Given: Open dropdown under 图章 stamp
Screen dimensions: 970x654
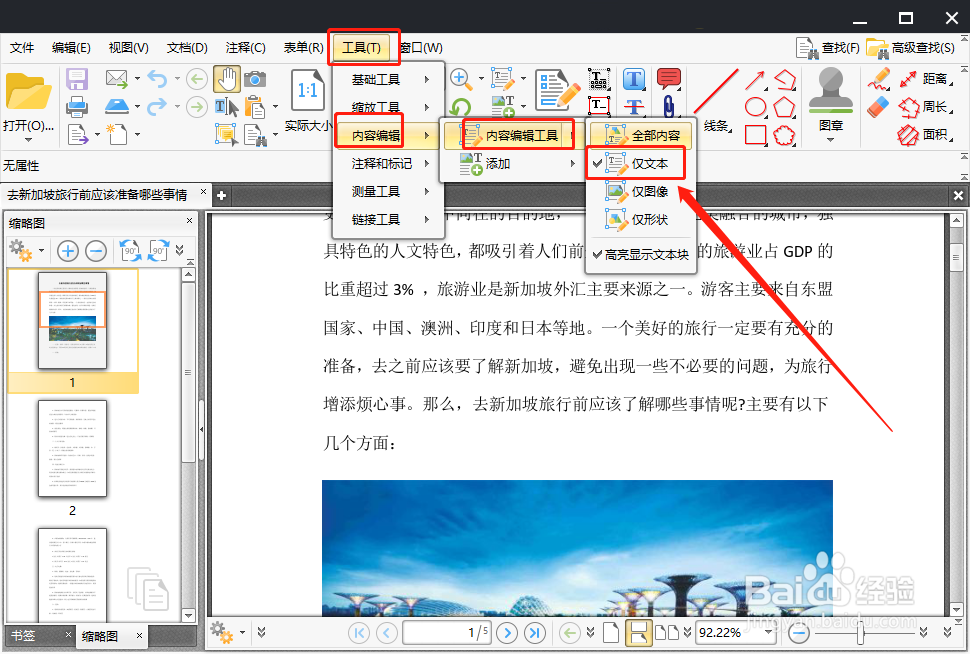Looking at the screenshot, I should [830, 140].
